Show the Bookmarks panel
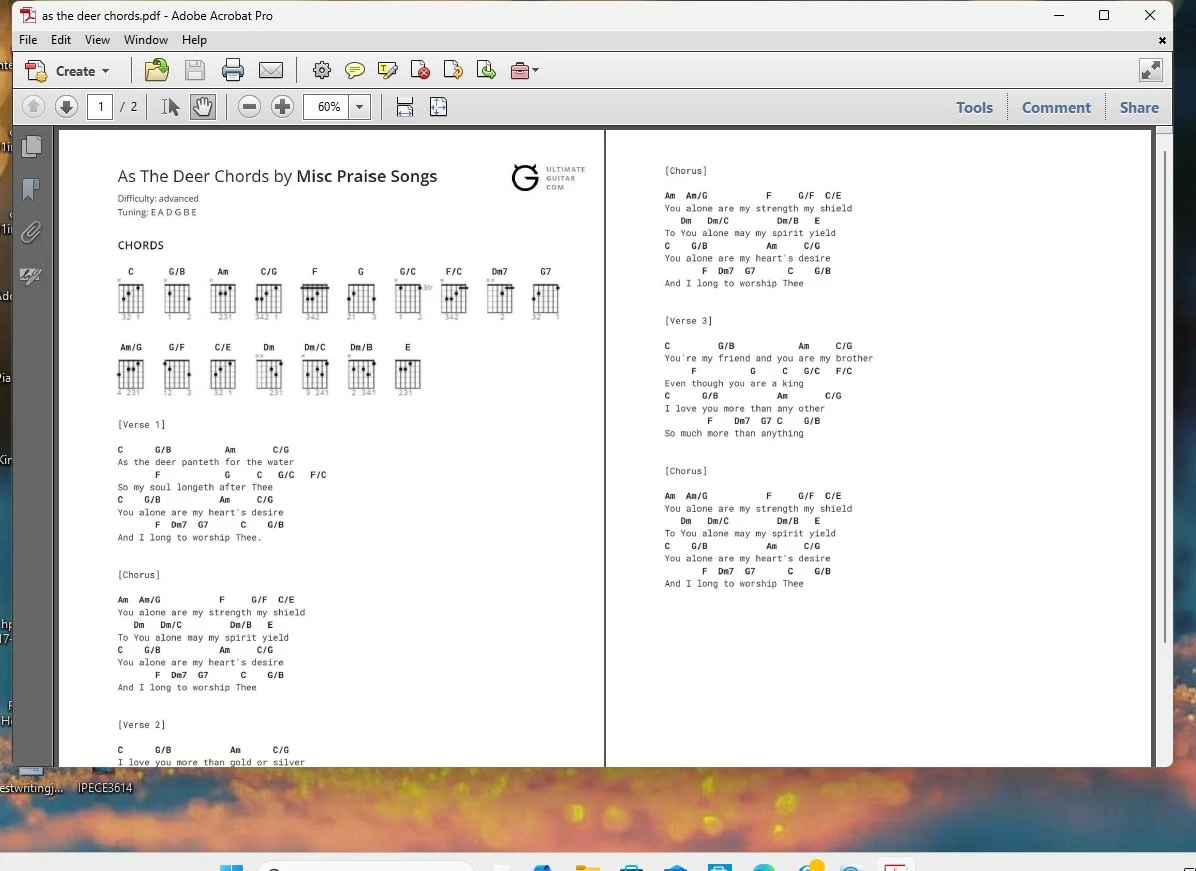The height and width of the screenshot is (871, 1196). click(x=31, y=189)
